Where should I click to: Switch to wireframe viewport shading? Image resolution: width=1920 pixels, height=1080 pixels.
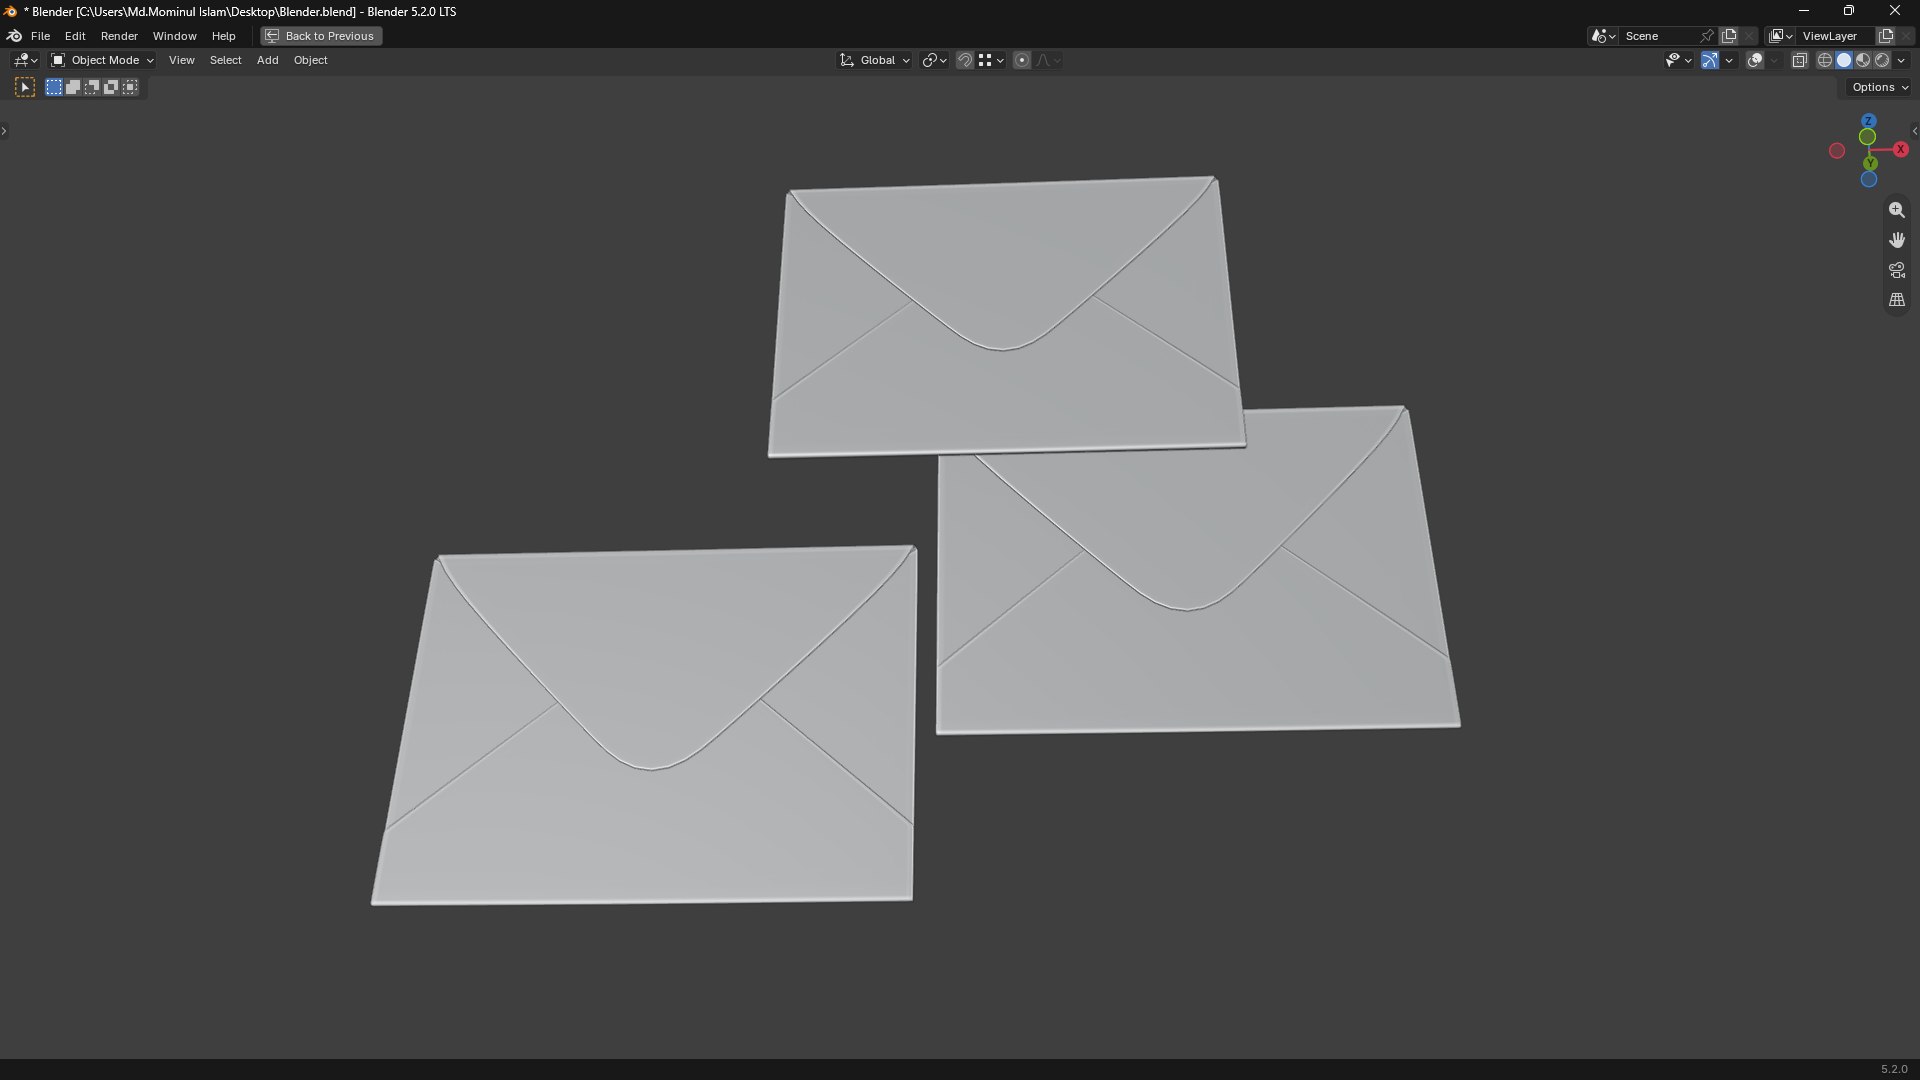coord(1825,60)
